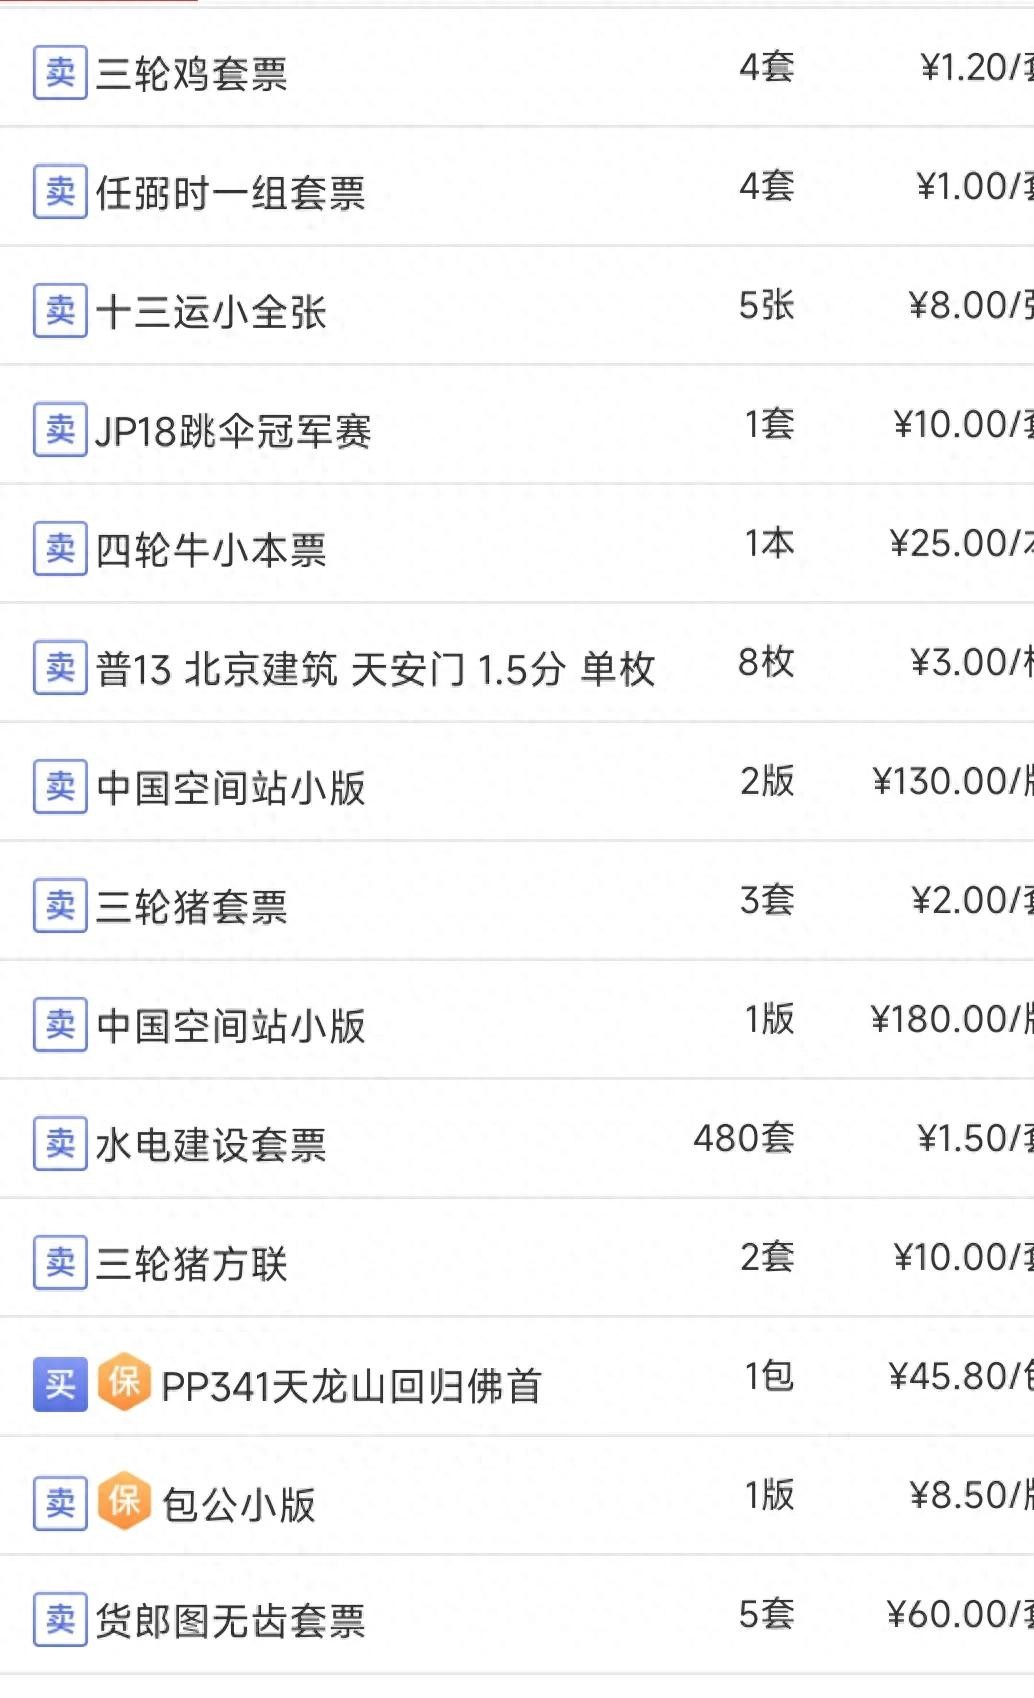Open the 中国空间站小版 listing priced ¥130.00

pyautogui.click(x=231, y=788)
